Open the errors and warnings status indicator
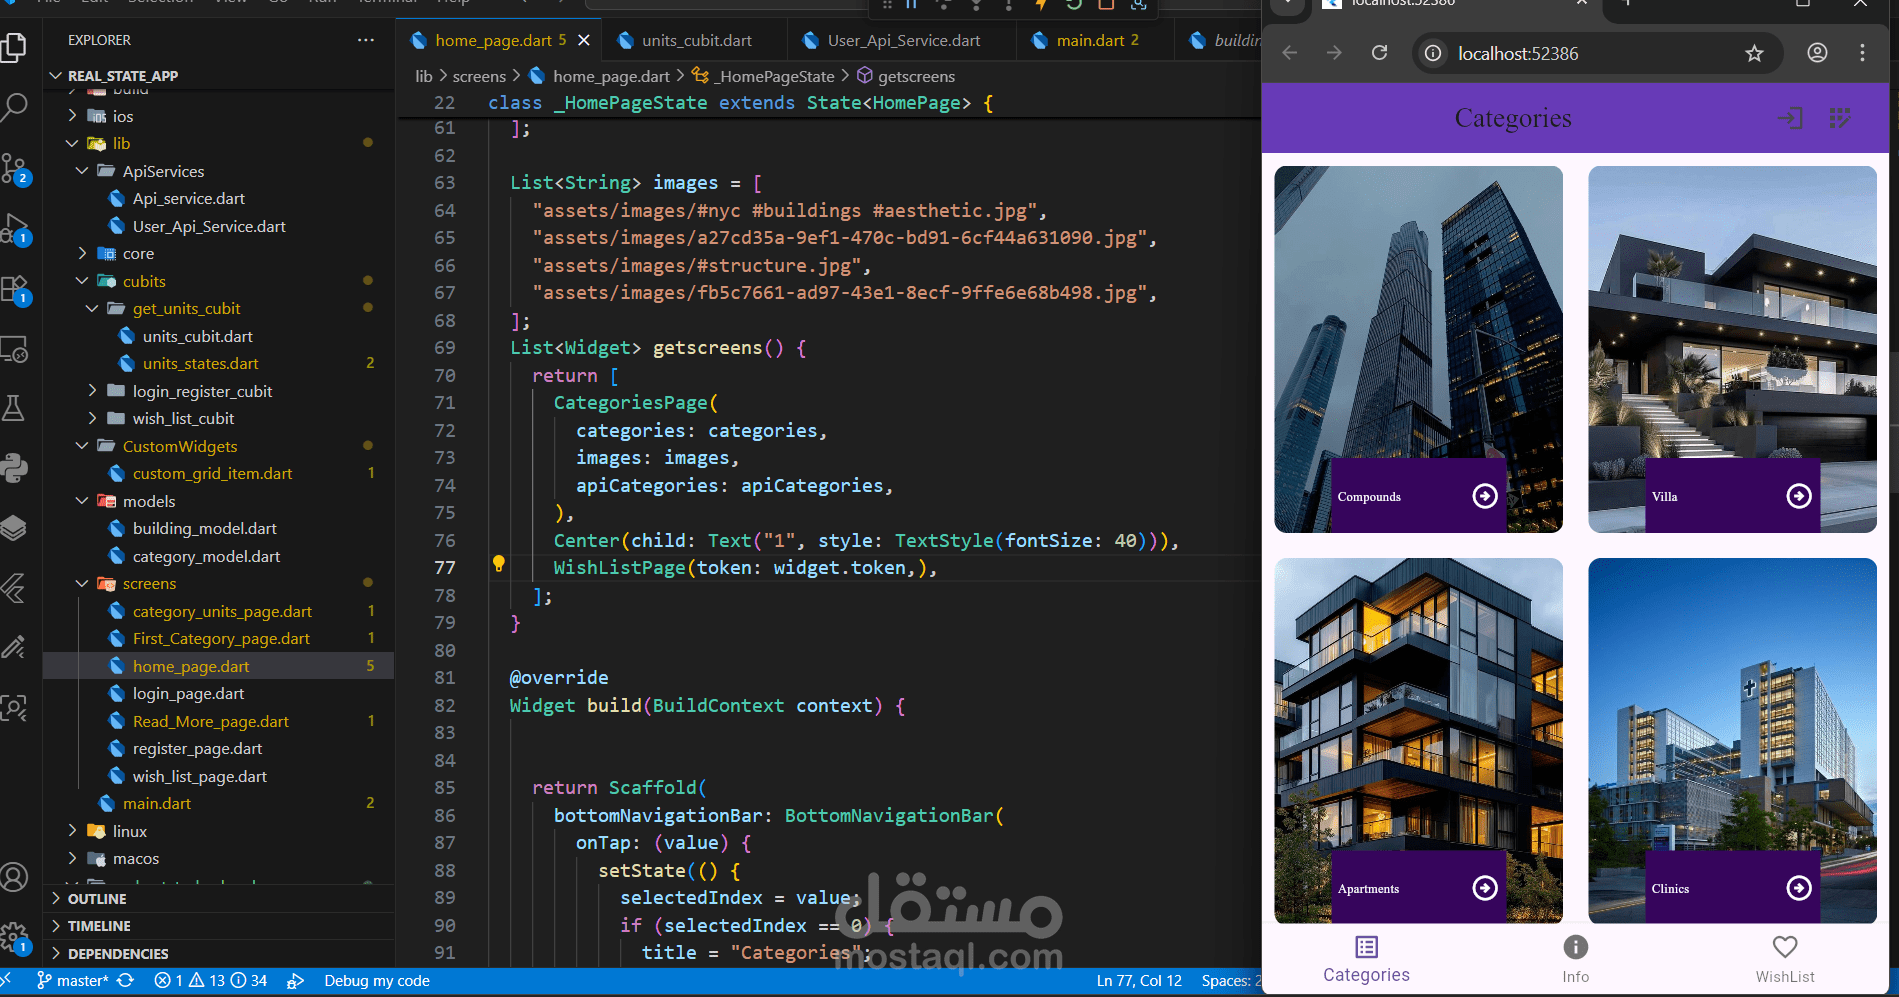Viewport: 1899px width, 997px height. [x=211, y=981]
